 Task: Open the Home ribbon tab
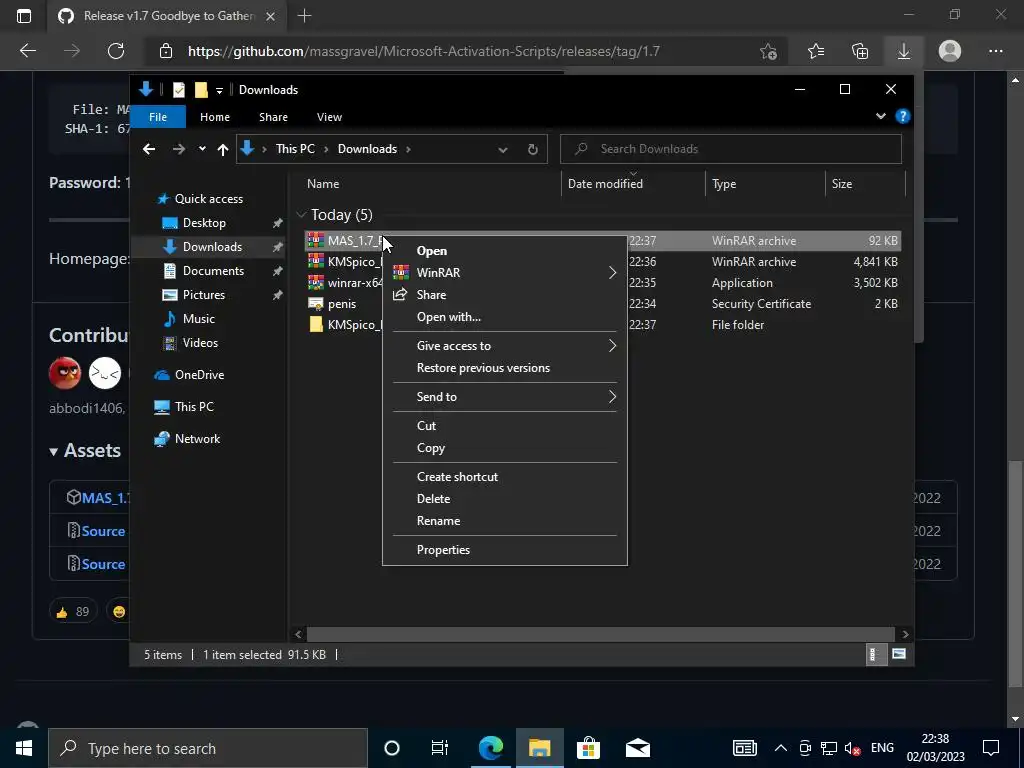pos(215,117)
